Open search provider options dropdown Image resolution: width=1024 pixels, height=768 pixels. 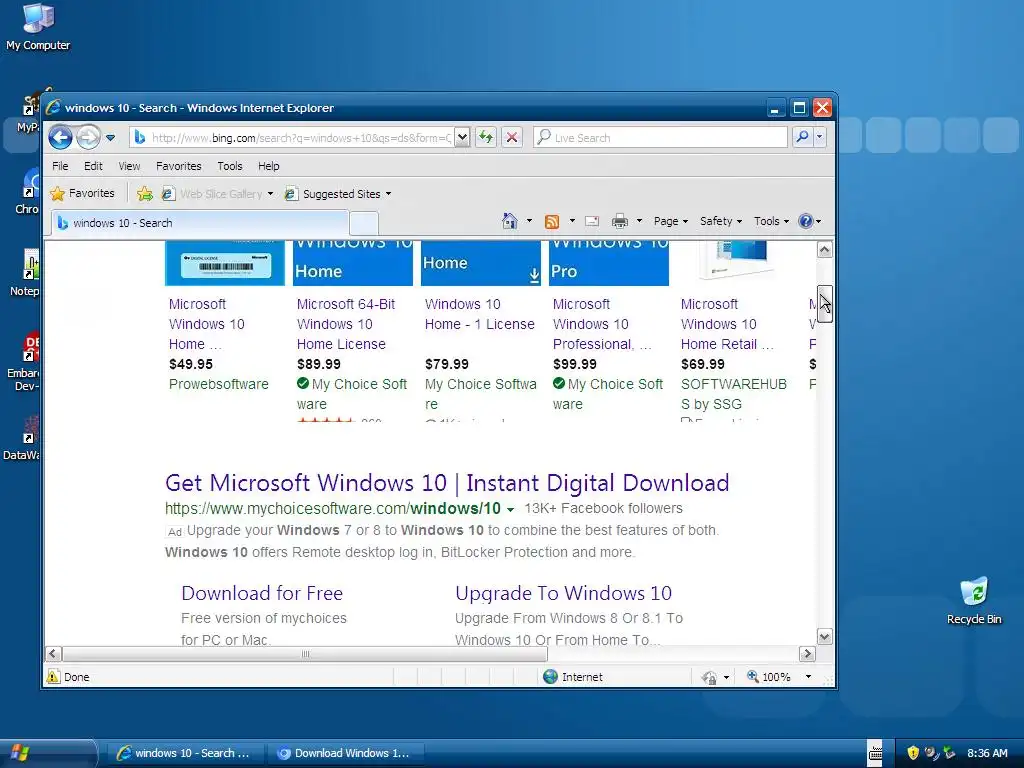click(x=819, y=137)
